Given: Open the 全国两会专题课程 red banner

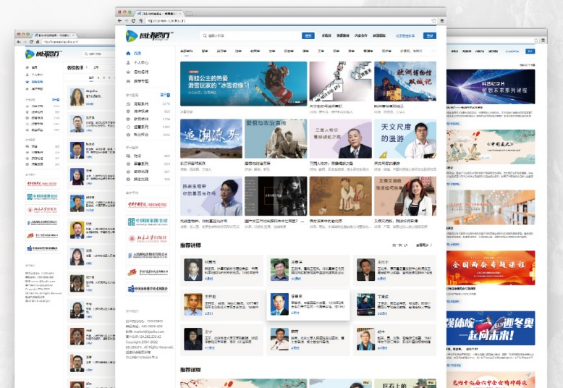Looking at the screenshot, I should pyautogui.click(x=491, y=268).
